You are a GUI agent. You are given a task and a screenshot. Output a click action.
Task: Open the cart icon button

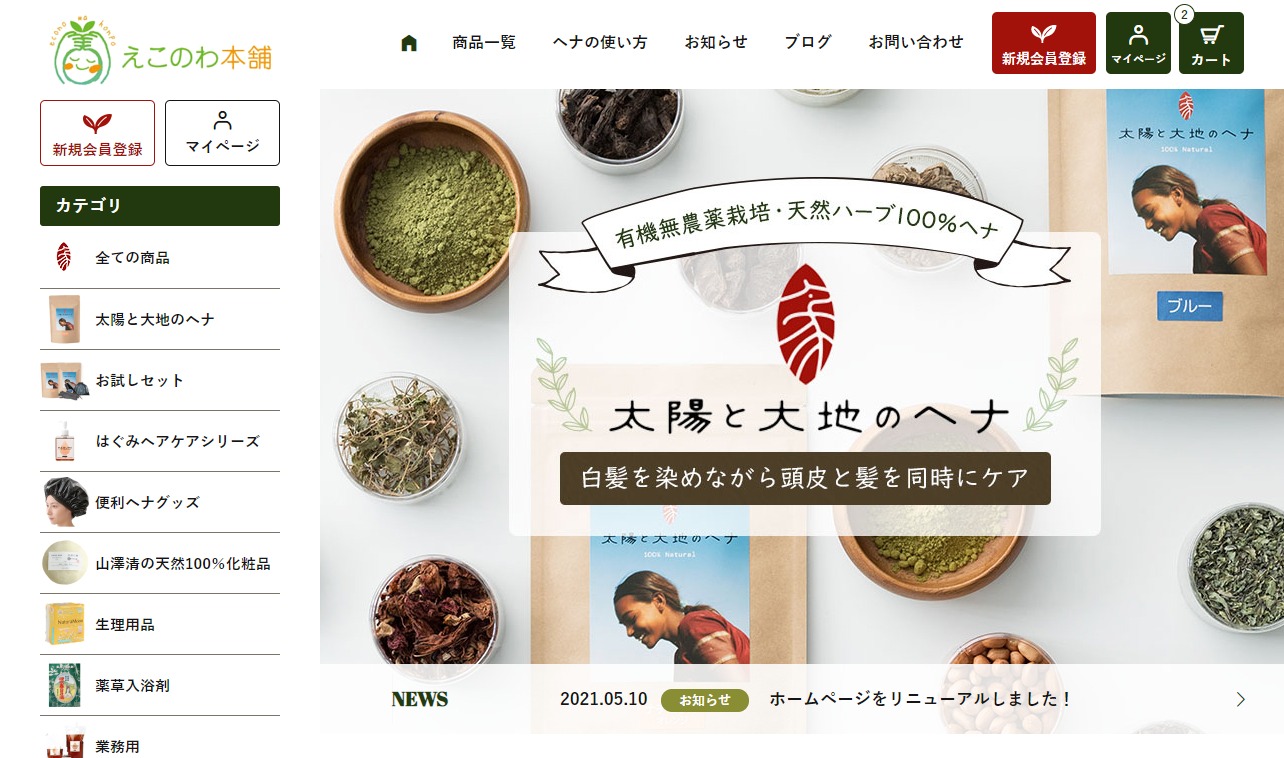[x=1211, y=43]
